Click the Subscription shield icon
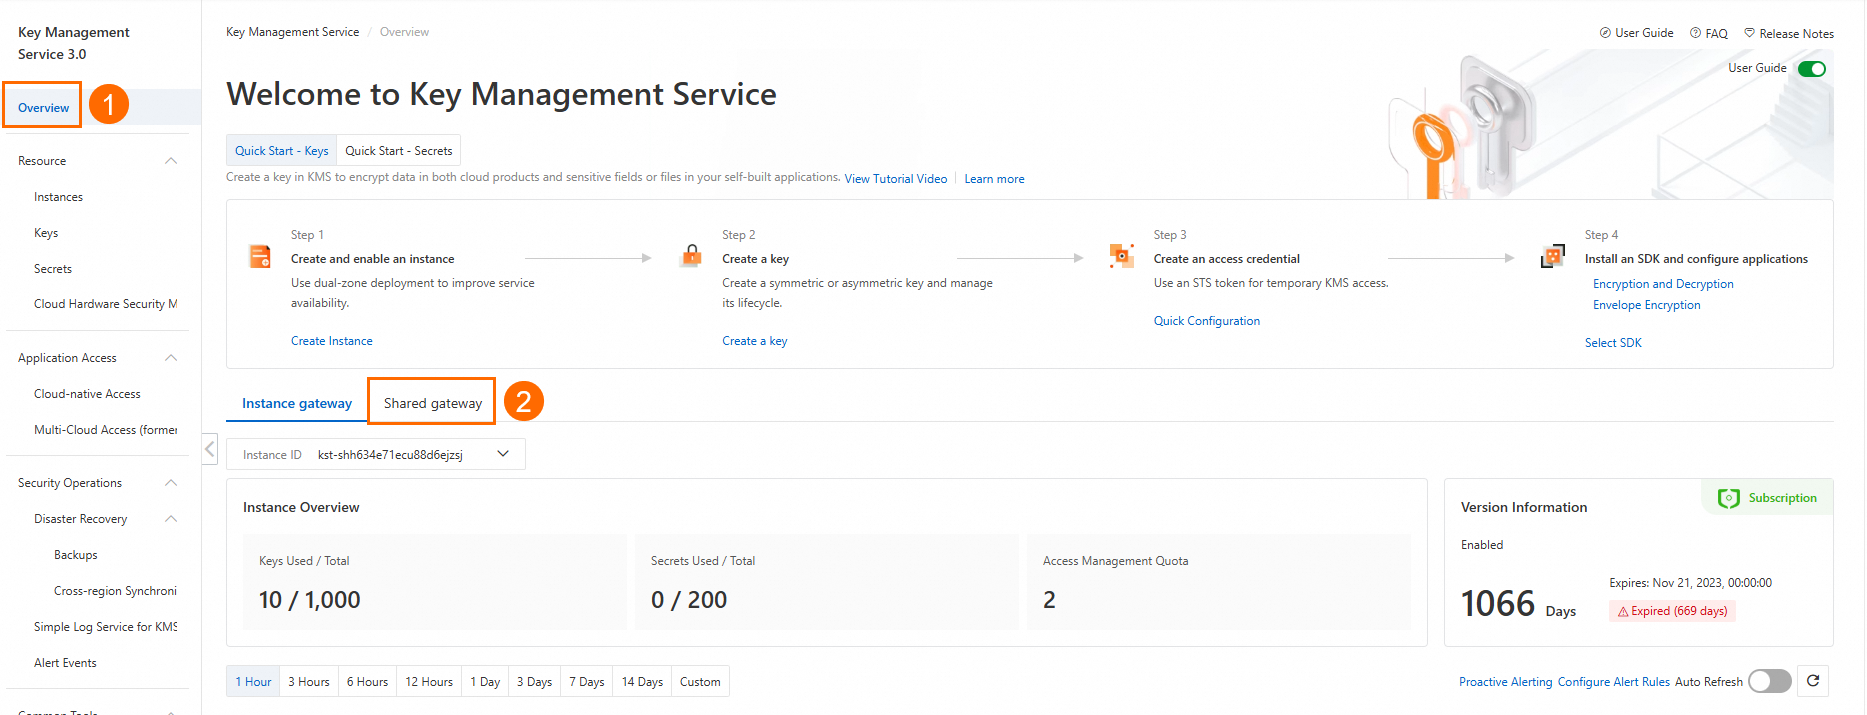The width and height of the screenshot is (1867, 715). [1728, 498]
